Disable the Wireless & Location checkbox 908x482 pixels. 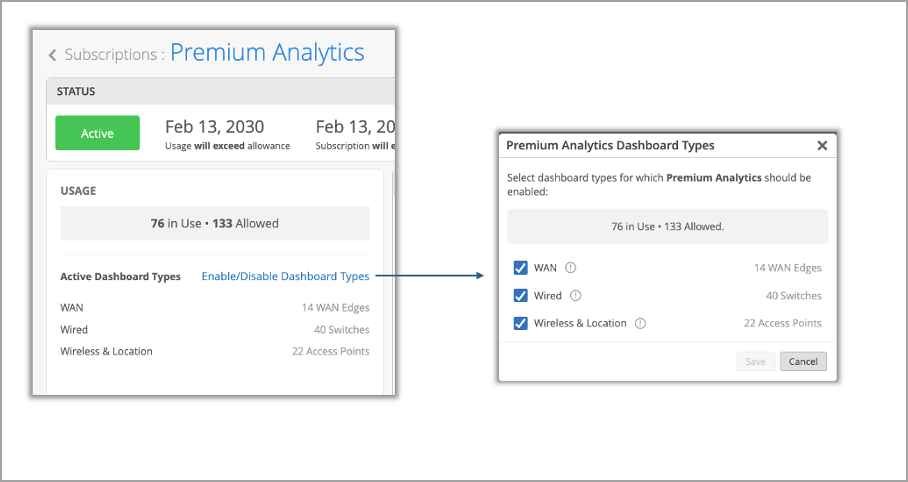pos(520,324)
